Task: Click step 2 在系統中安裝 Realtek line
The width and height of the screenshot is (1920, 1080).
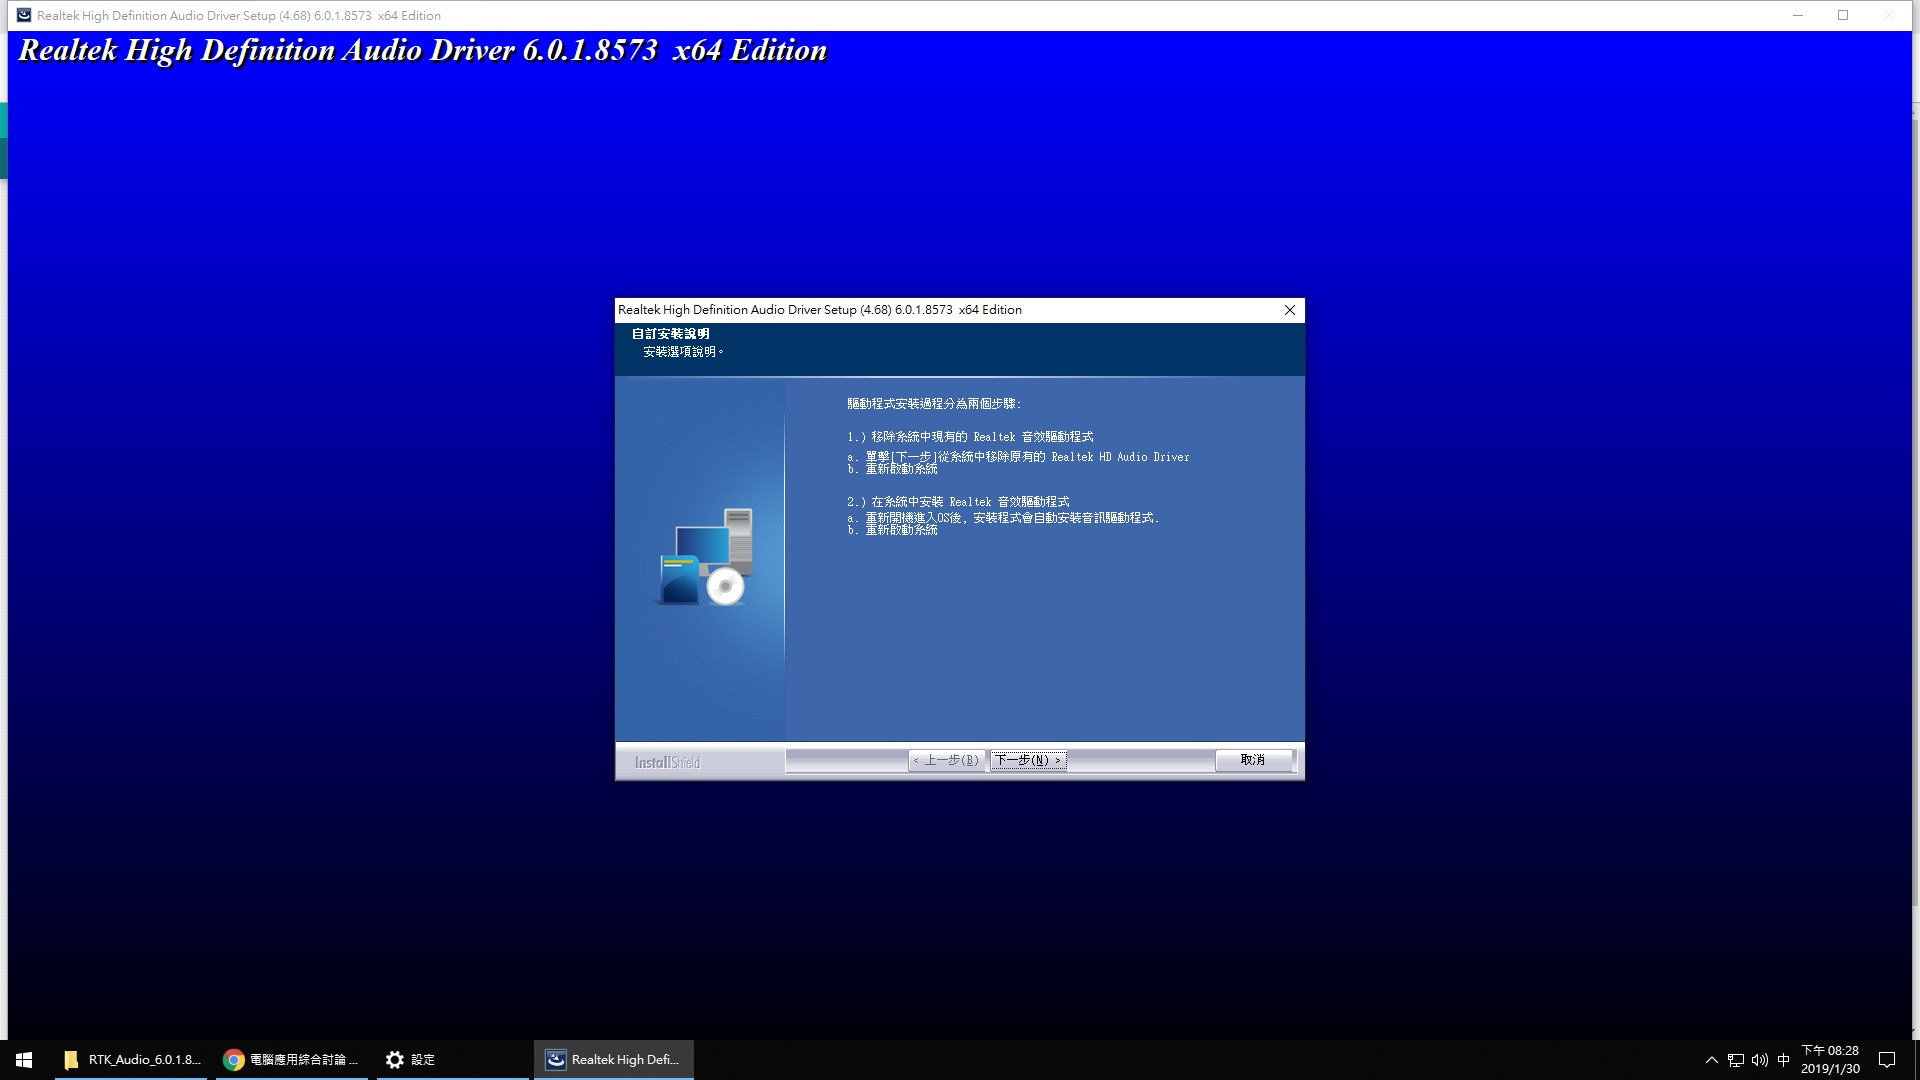Action: (x=958, y=502)
